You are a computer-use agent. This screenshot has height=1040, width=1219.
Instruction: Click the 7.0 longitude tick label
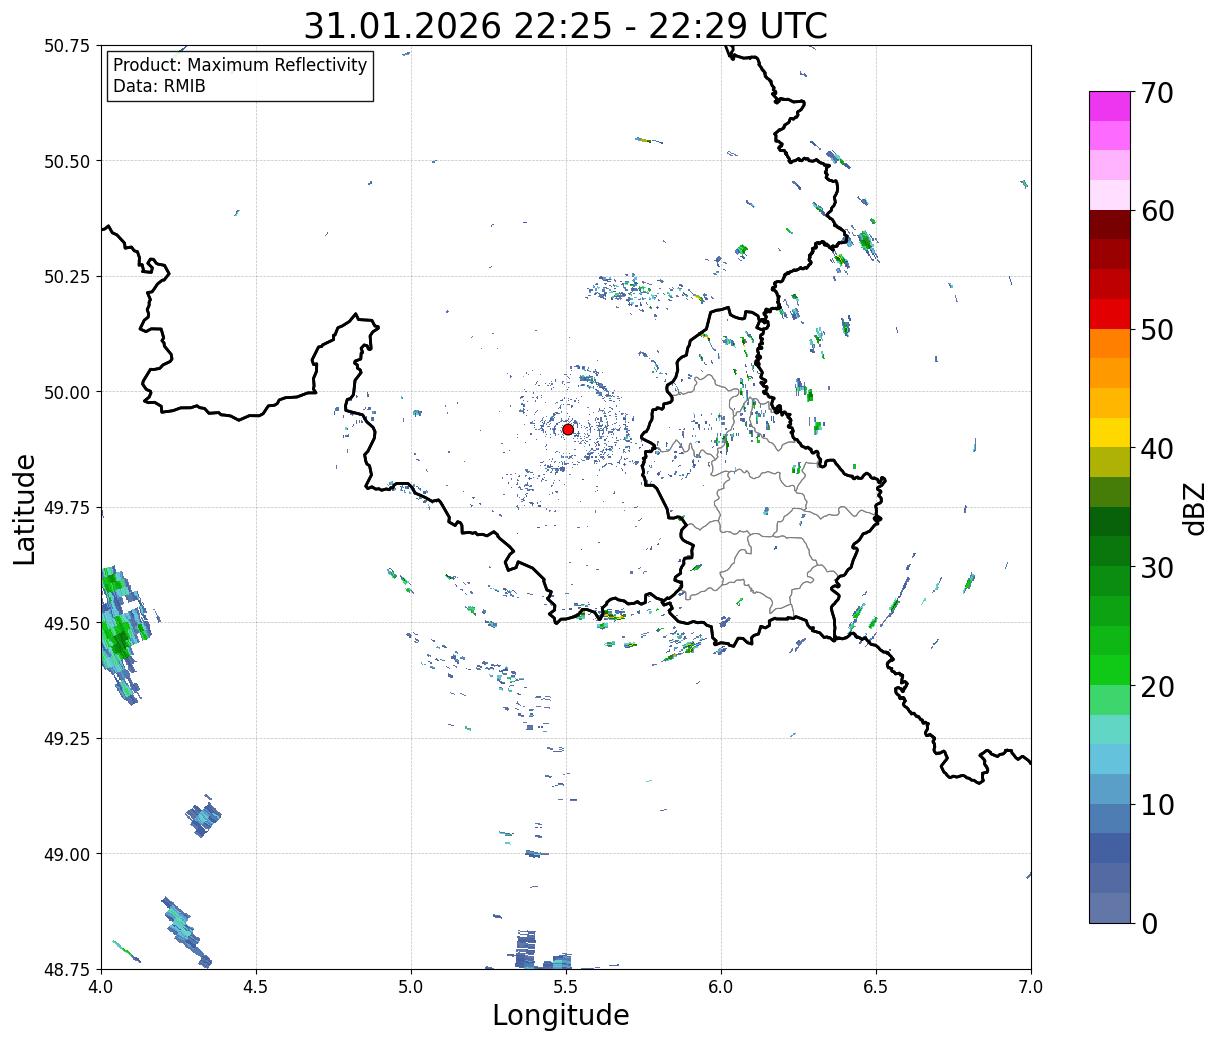point(1031,987)
